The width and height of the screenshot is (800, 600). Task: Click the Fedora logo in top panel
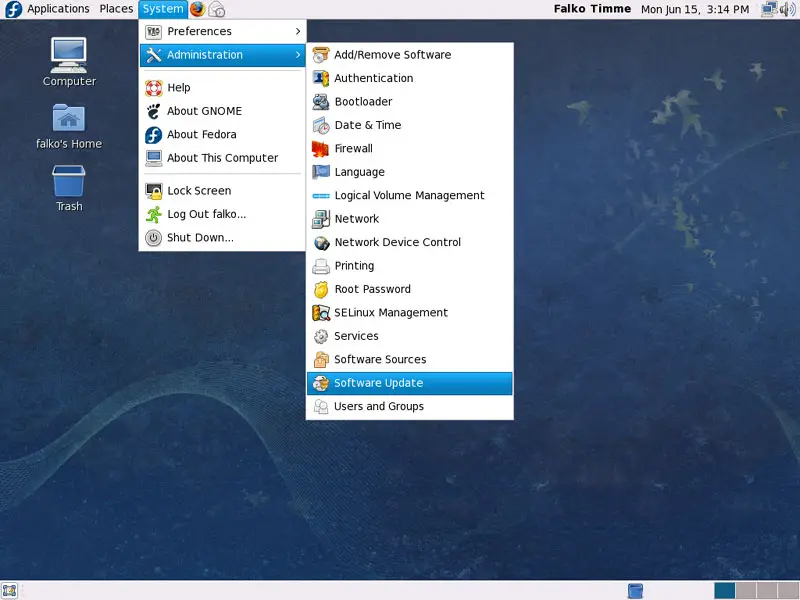point(13,9)
